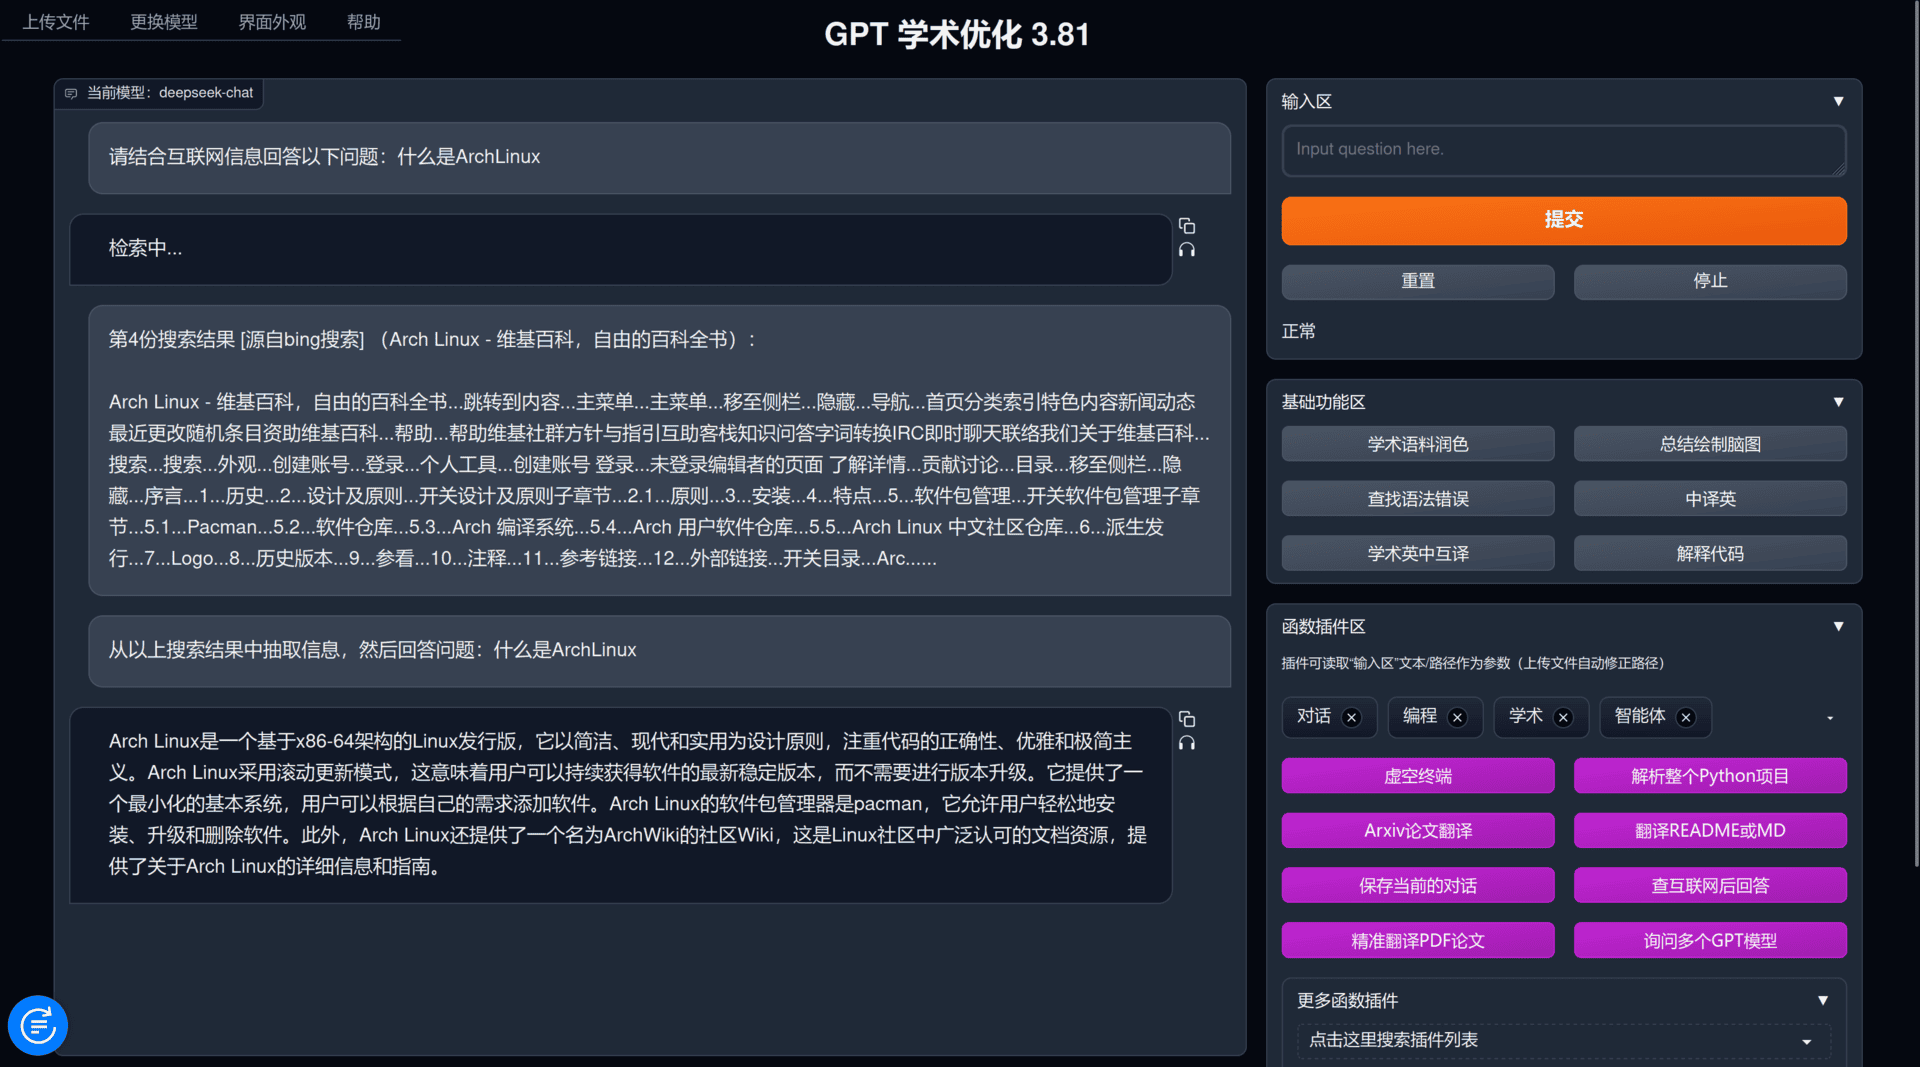
Task: Click the '从以上搜索结果中抽取信息' message
Action: point(659,651)
